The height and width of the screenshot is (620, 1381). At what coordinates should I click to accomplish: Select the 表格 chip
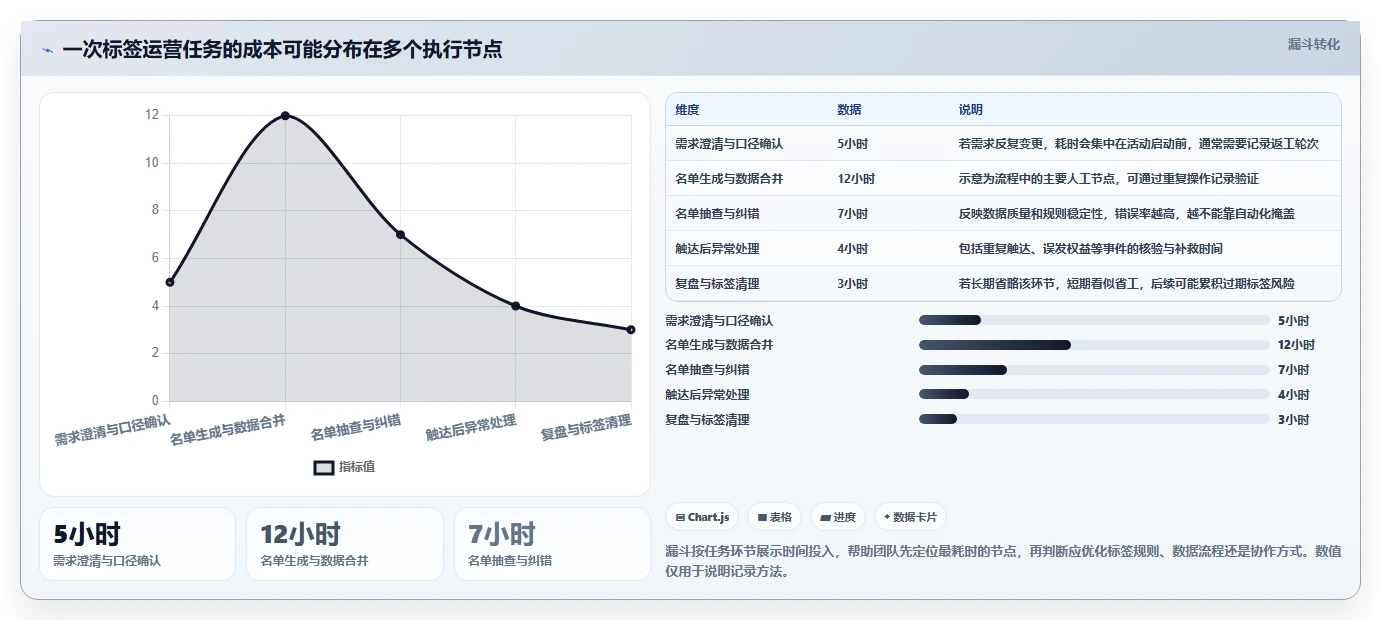pos(775,517)
